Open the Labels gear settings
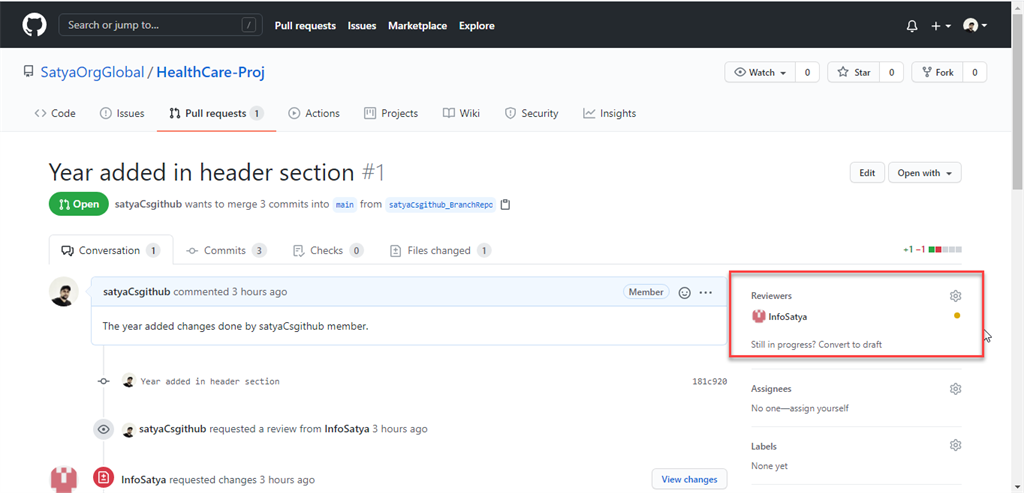Image resolution: width=1024 pixels, height=493 pixels. [x=955, y=446]
